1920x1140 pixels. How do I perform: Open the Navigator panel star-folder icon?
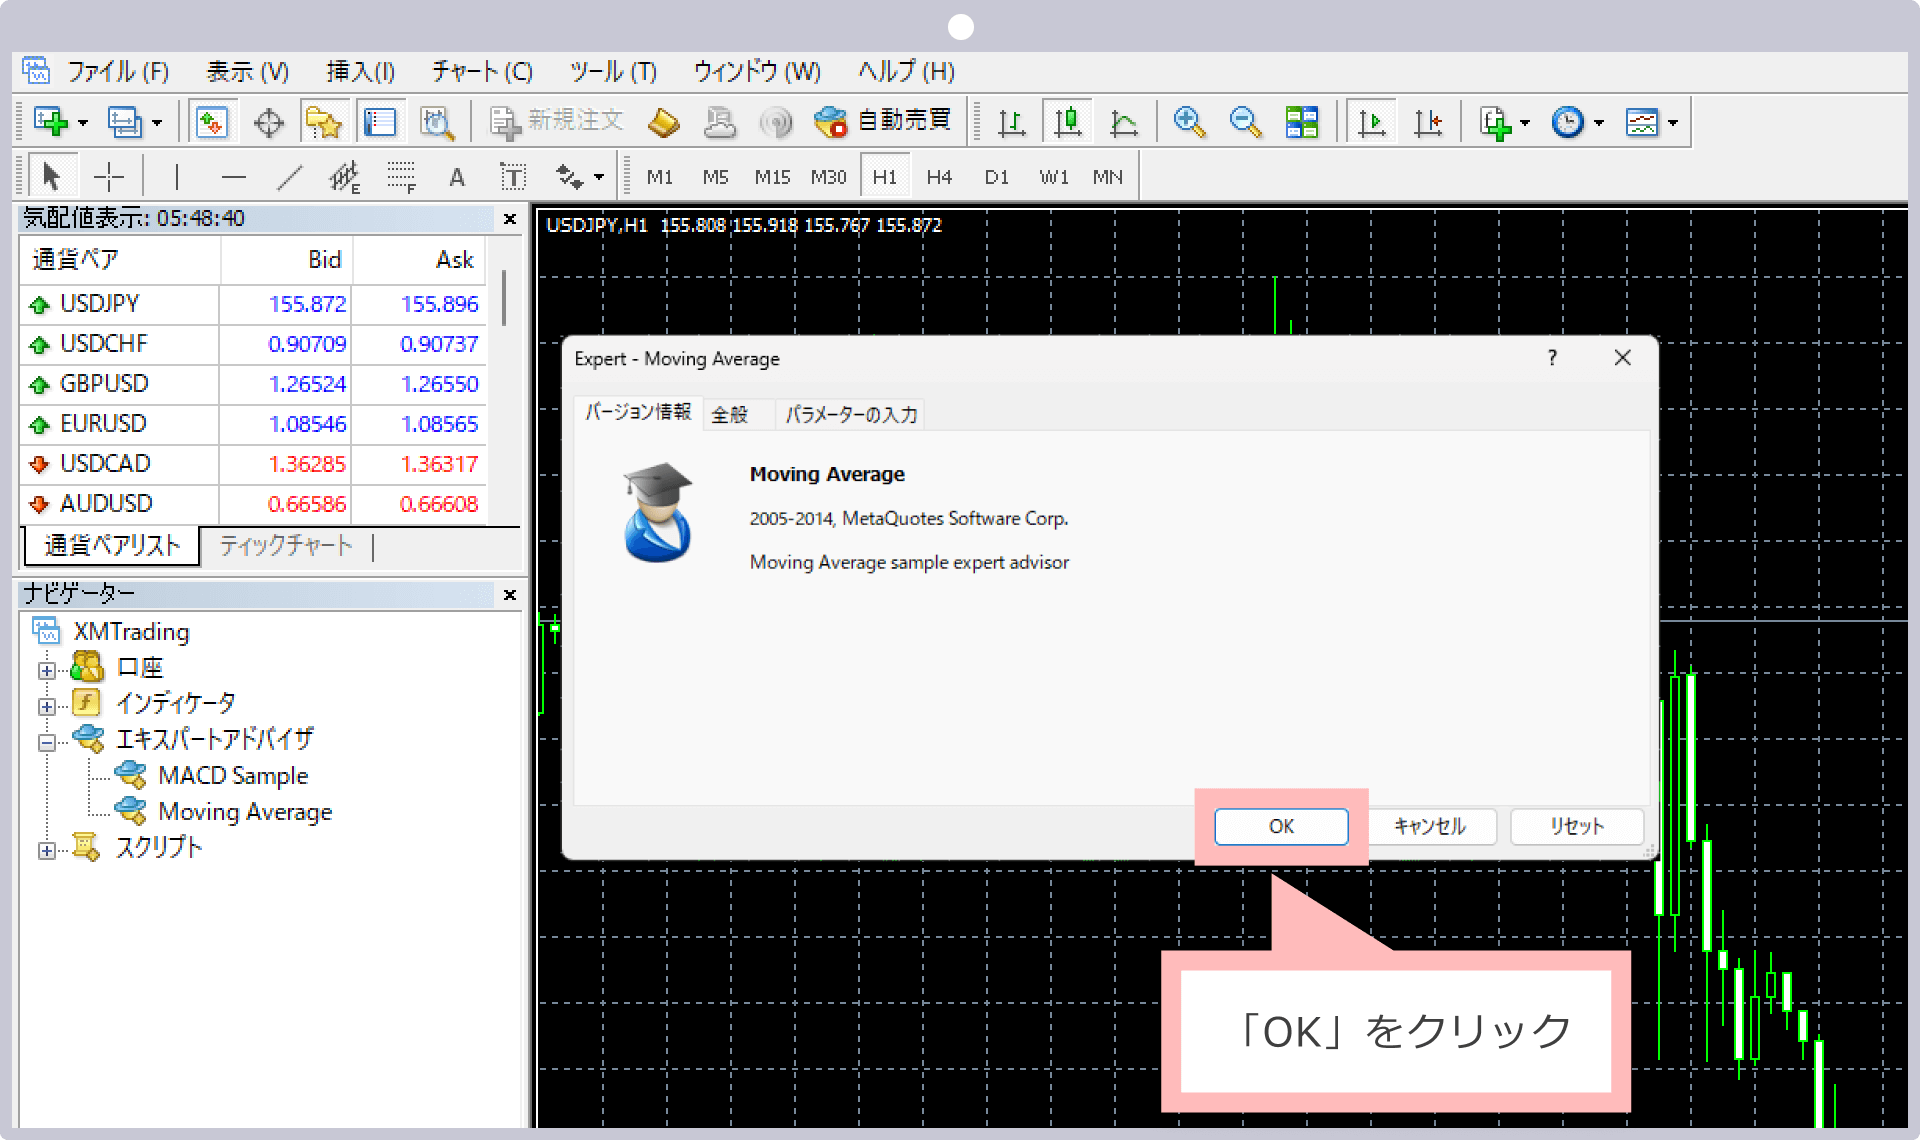point(324,122)
